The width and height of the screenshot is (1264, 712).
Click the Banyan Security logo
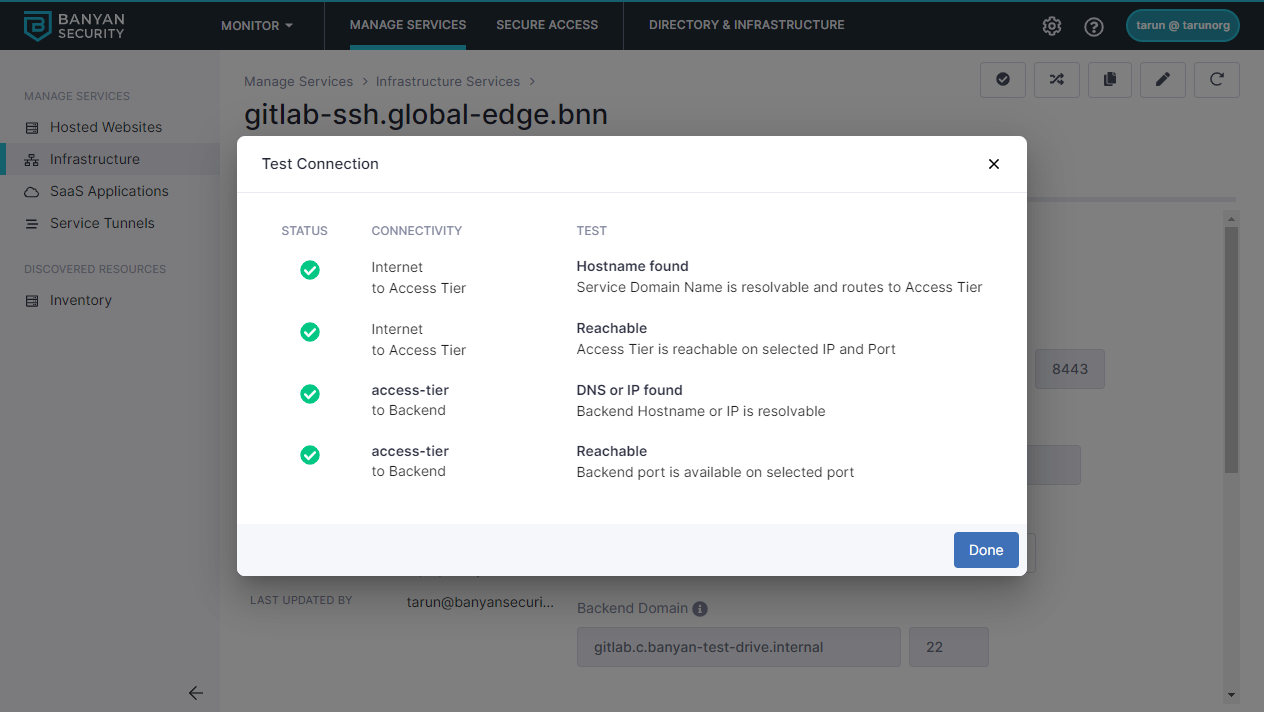coord(75,26)
